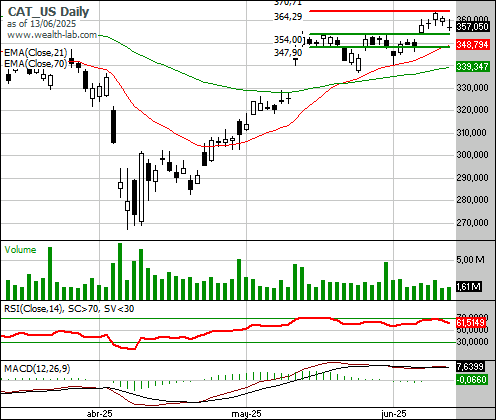Click the CAT_US Daily chart title
The image size is (496, 420).
pos(48,12)
